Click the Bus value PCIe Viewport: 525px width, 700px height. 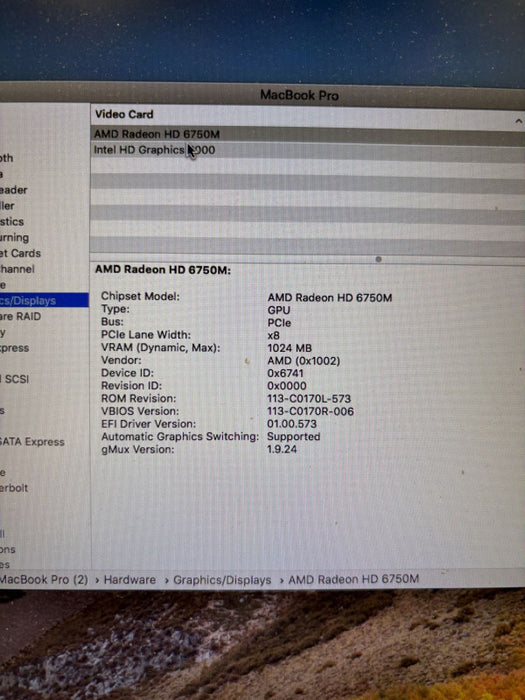point(279,323)
